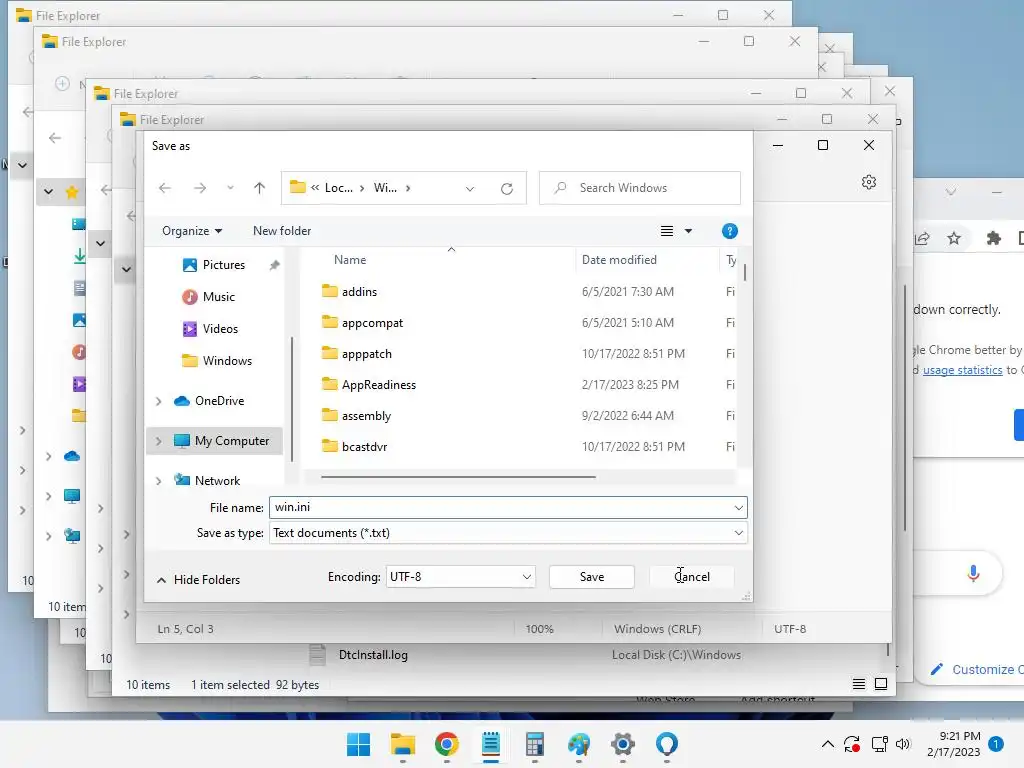Select DtcInstall.log in File Explorer

coord(373,655)
